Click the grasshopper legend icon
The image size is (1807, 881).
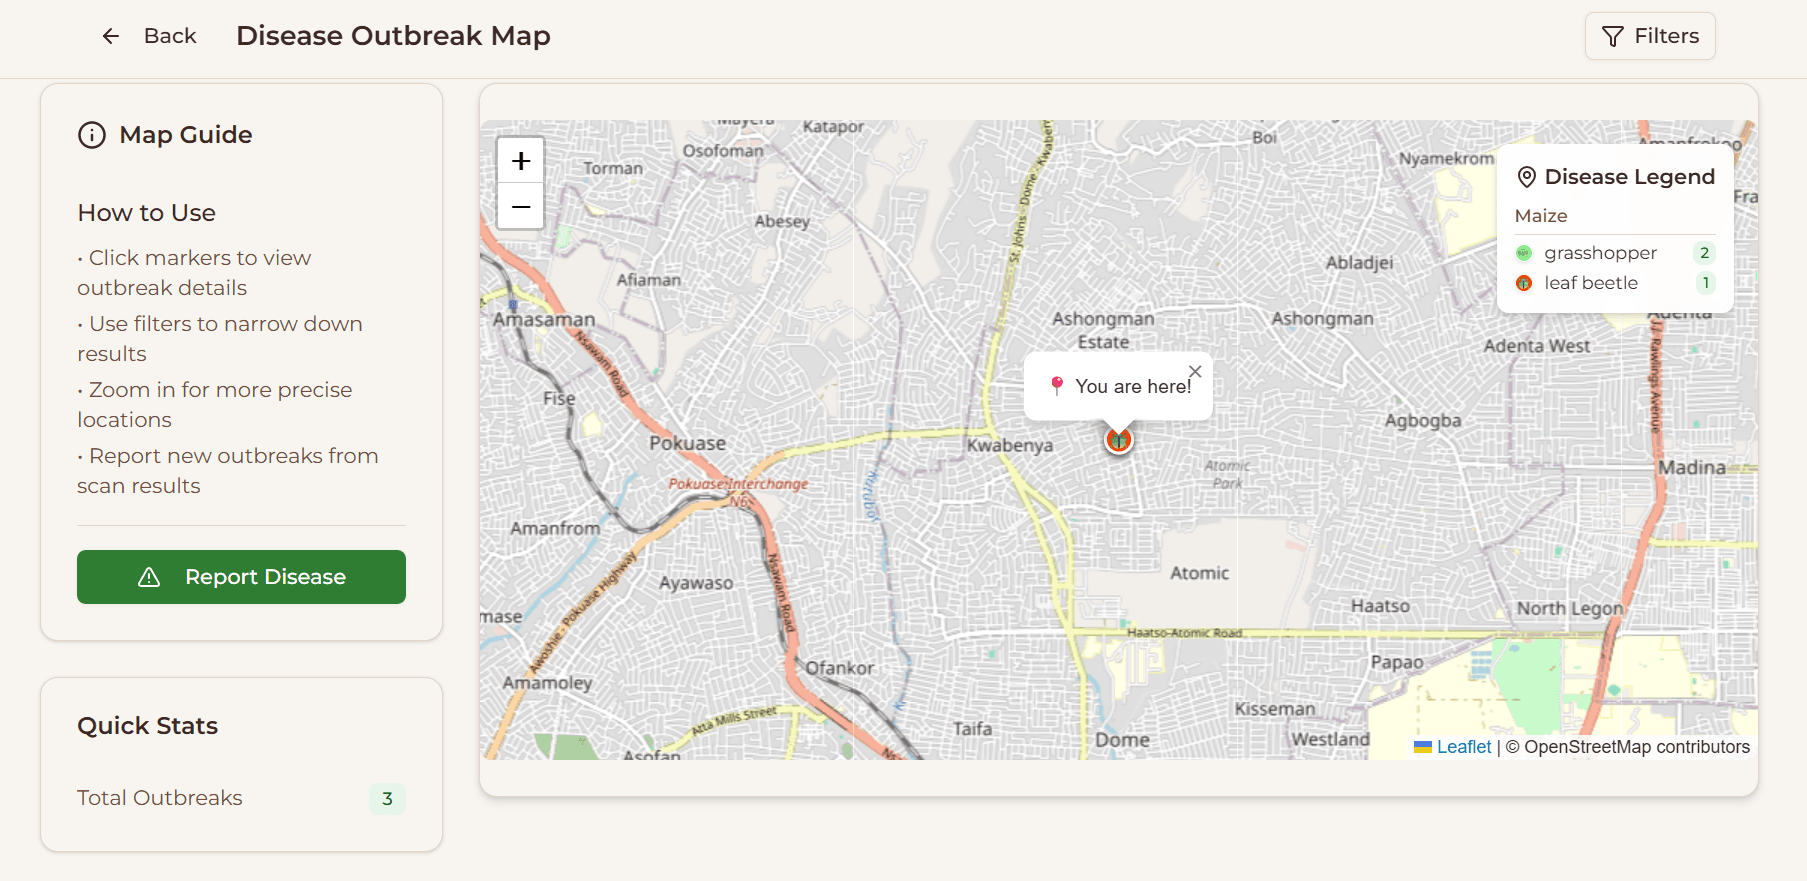(1524, 253)
